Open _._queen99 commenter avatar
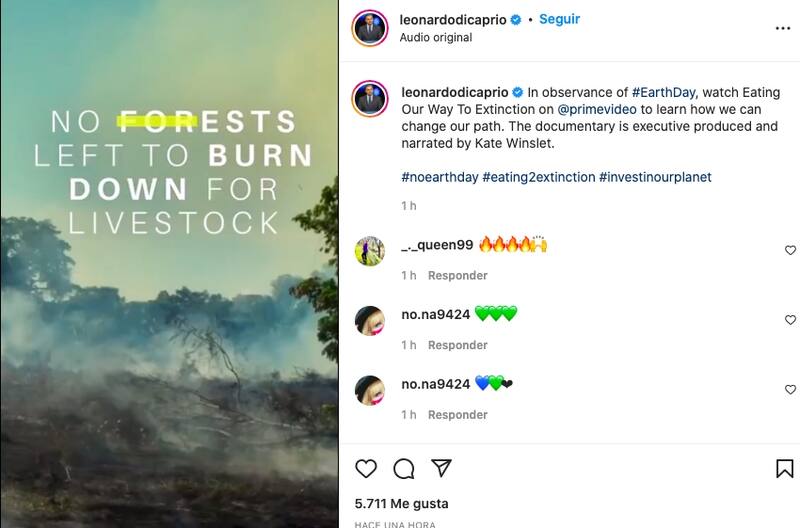 coord(370,251)
